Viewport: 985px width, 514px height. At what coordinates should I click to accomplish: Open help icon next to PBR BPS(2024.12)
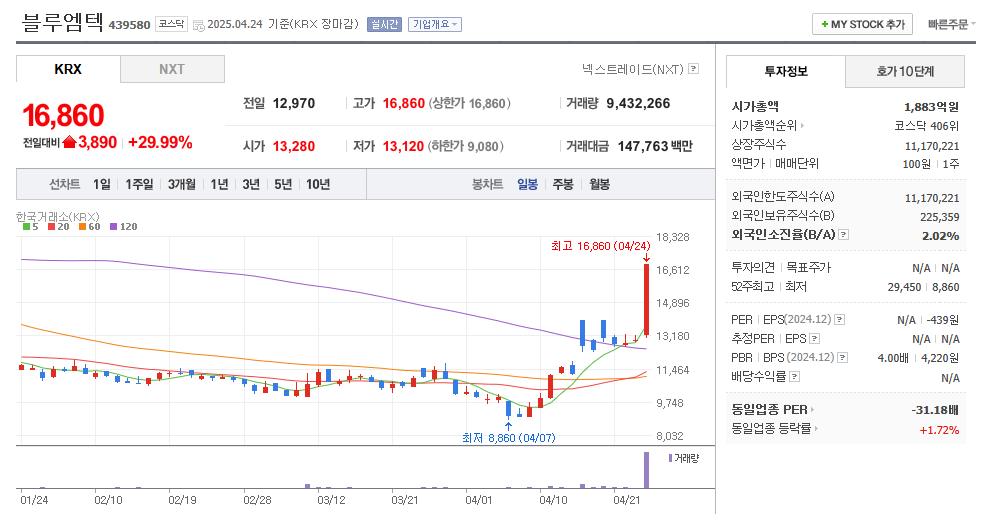pos(843,358)
